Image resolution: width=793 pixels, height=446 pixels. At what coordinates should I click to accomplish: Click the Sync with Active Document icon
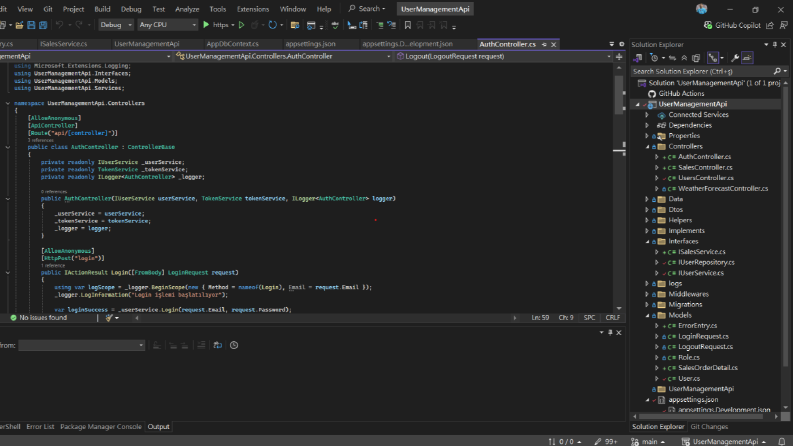pyautogui.click(x=672, y=58)
